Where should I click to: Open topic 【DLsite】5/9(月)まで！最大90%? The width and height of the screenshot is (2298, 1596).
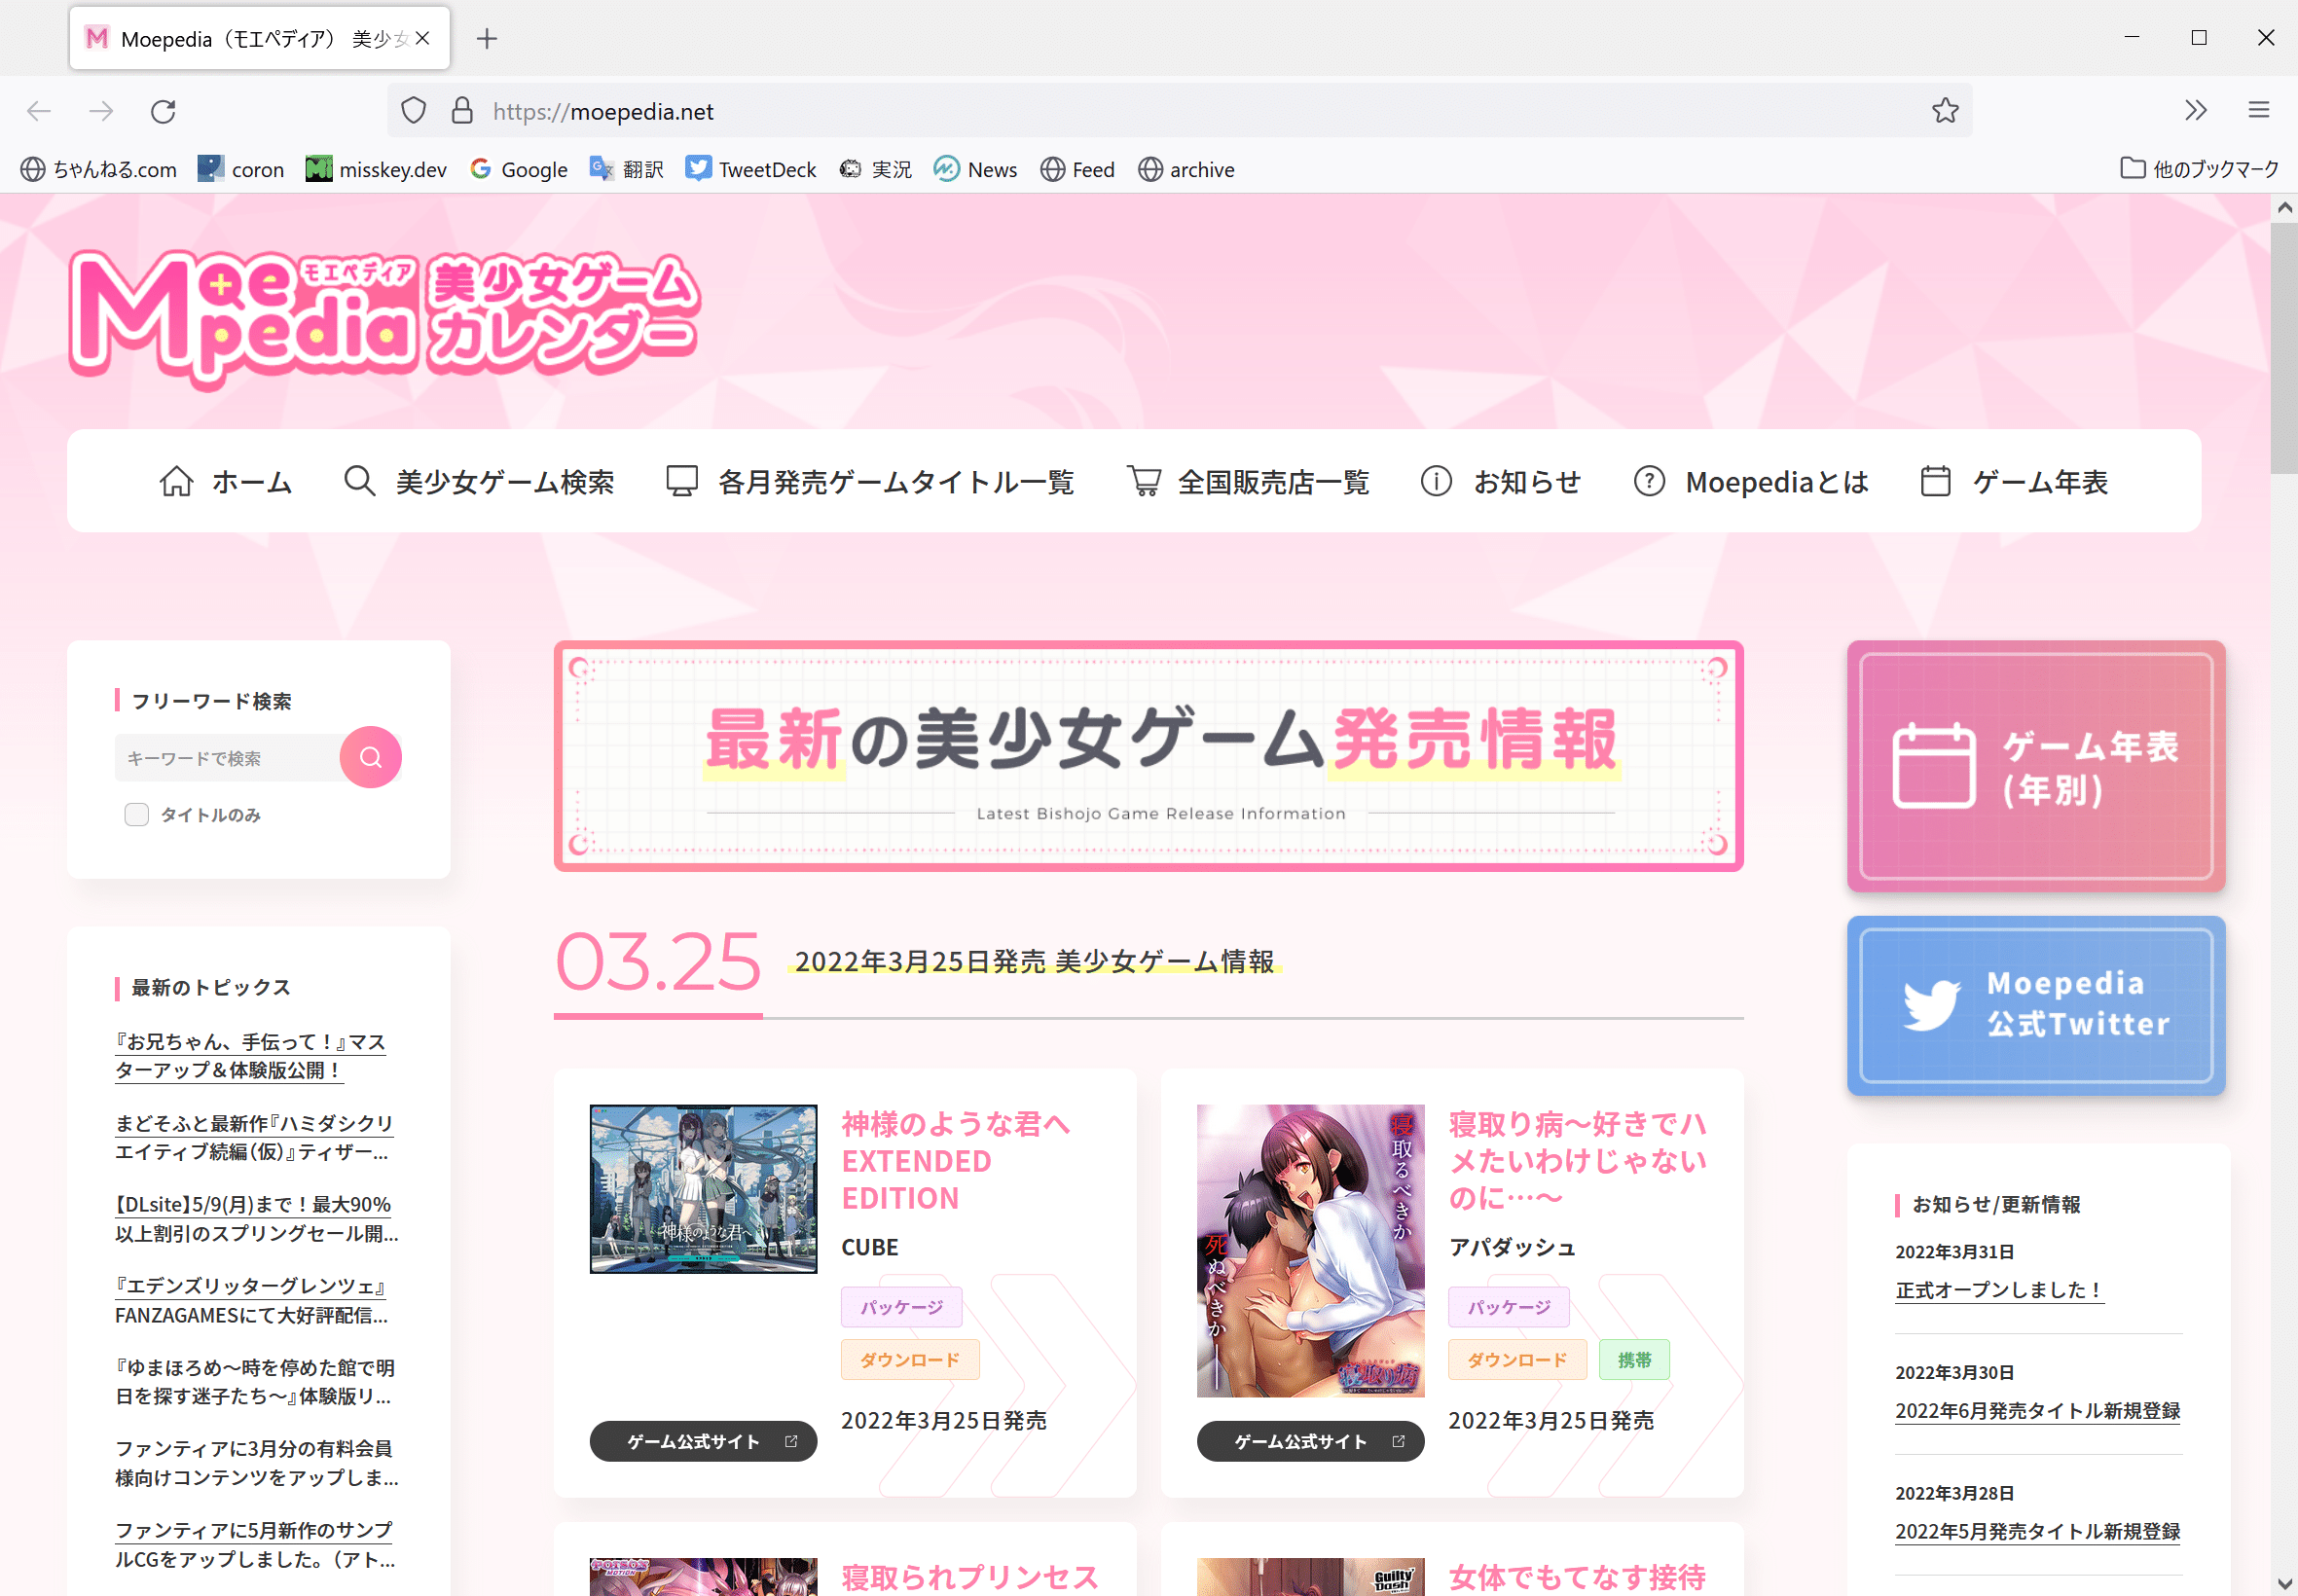point(257,1219)
